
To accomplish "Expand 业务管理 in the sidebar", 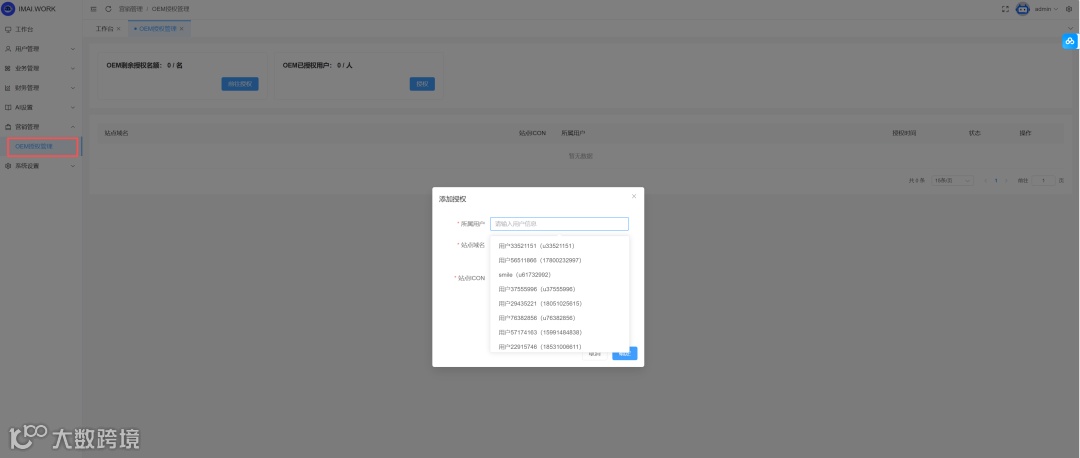I will coord(41,68).
